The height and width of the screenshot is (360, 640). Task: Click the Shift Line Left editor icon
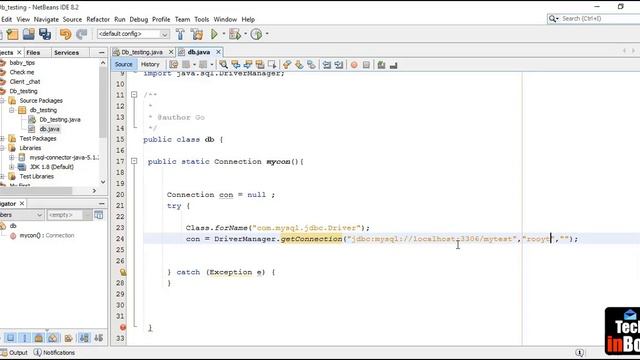tap(327, 64)
